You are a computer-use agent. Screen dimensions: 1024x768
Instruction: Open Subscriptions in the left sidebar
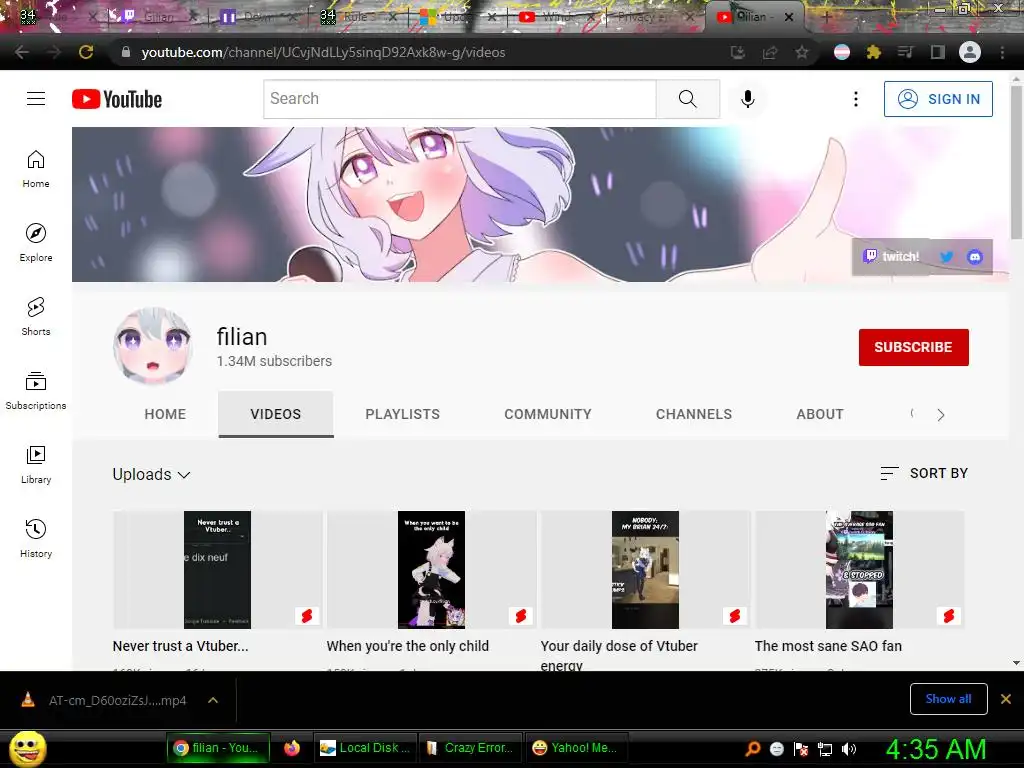click(36, 391)
